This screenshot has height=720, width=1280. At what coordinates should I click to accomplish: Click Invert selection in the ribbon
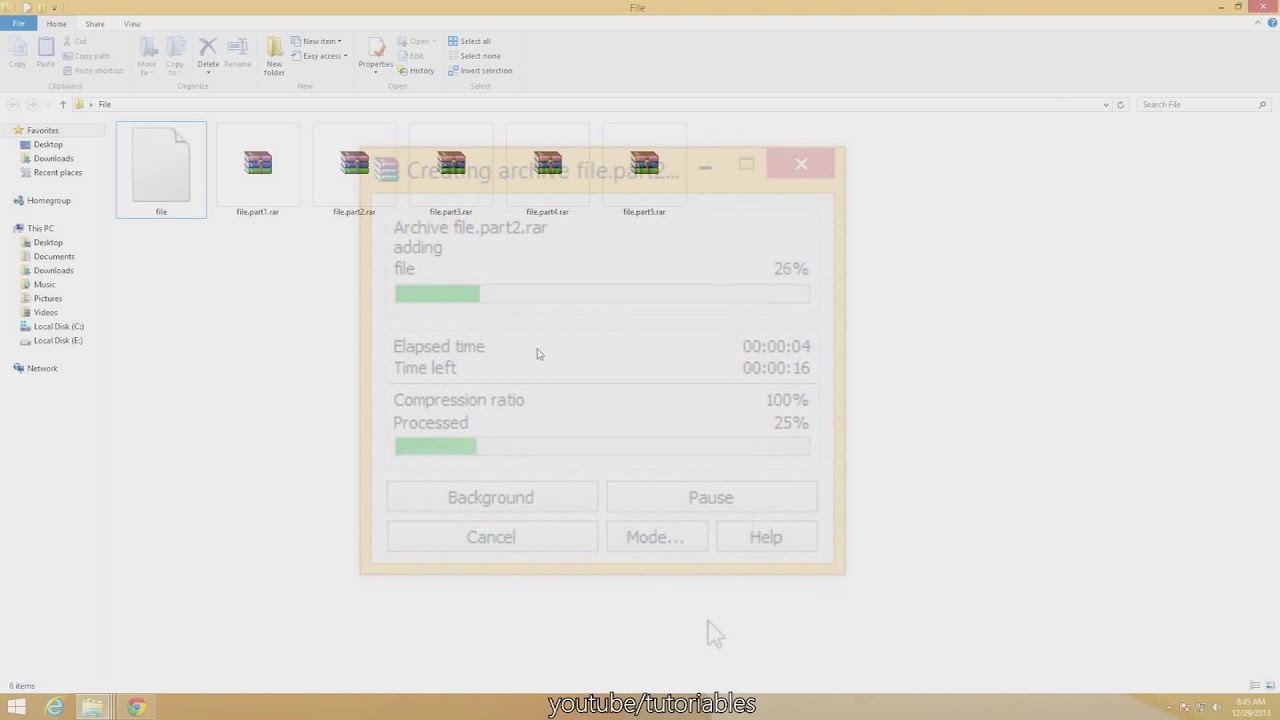tap(480, 70)
